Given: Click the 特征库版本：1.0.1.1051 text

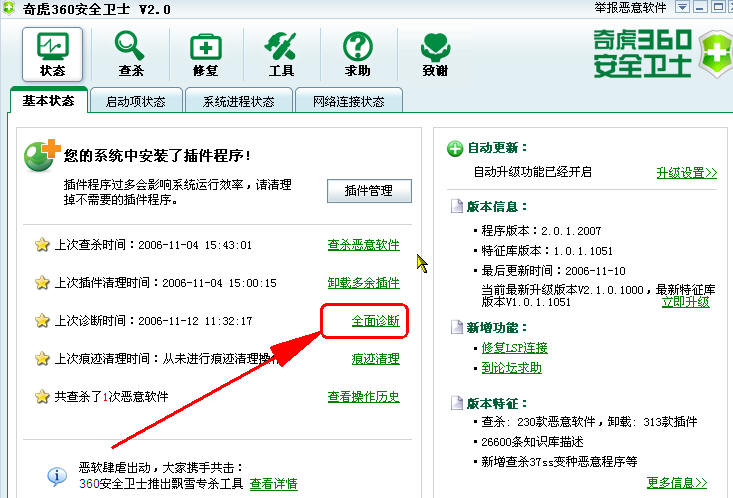Looking at the screenshot, I should (547, 251).
